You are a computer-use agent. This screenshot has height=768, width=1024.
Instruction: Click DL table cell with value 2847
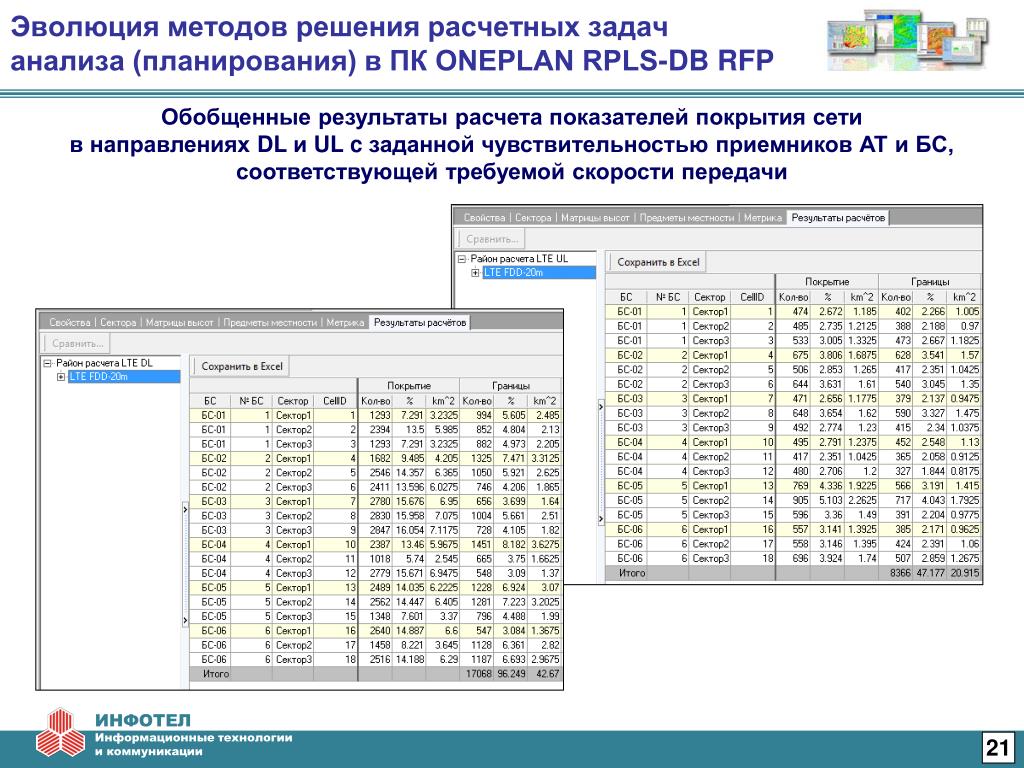(376, 530)
